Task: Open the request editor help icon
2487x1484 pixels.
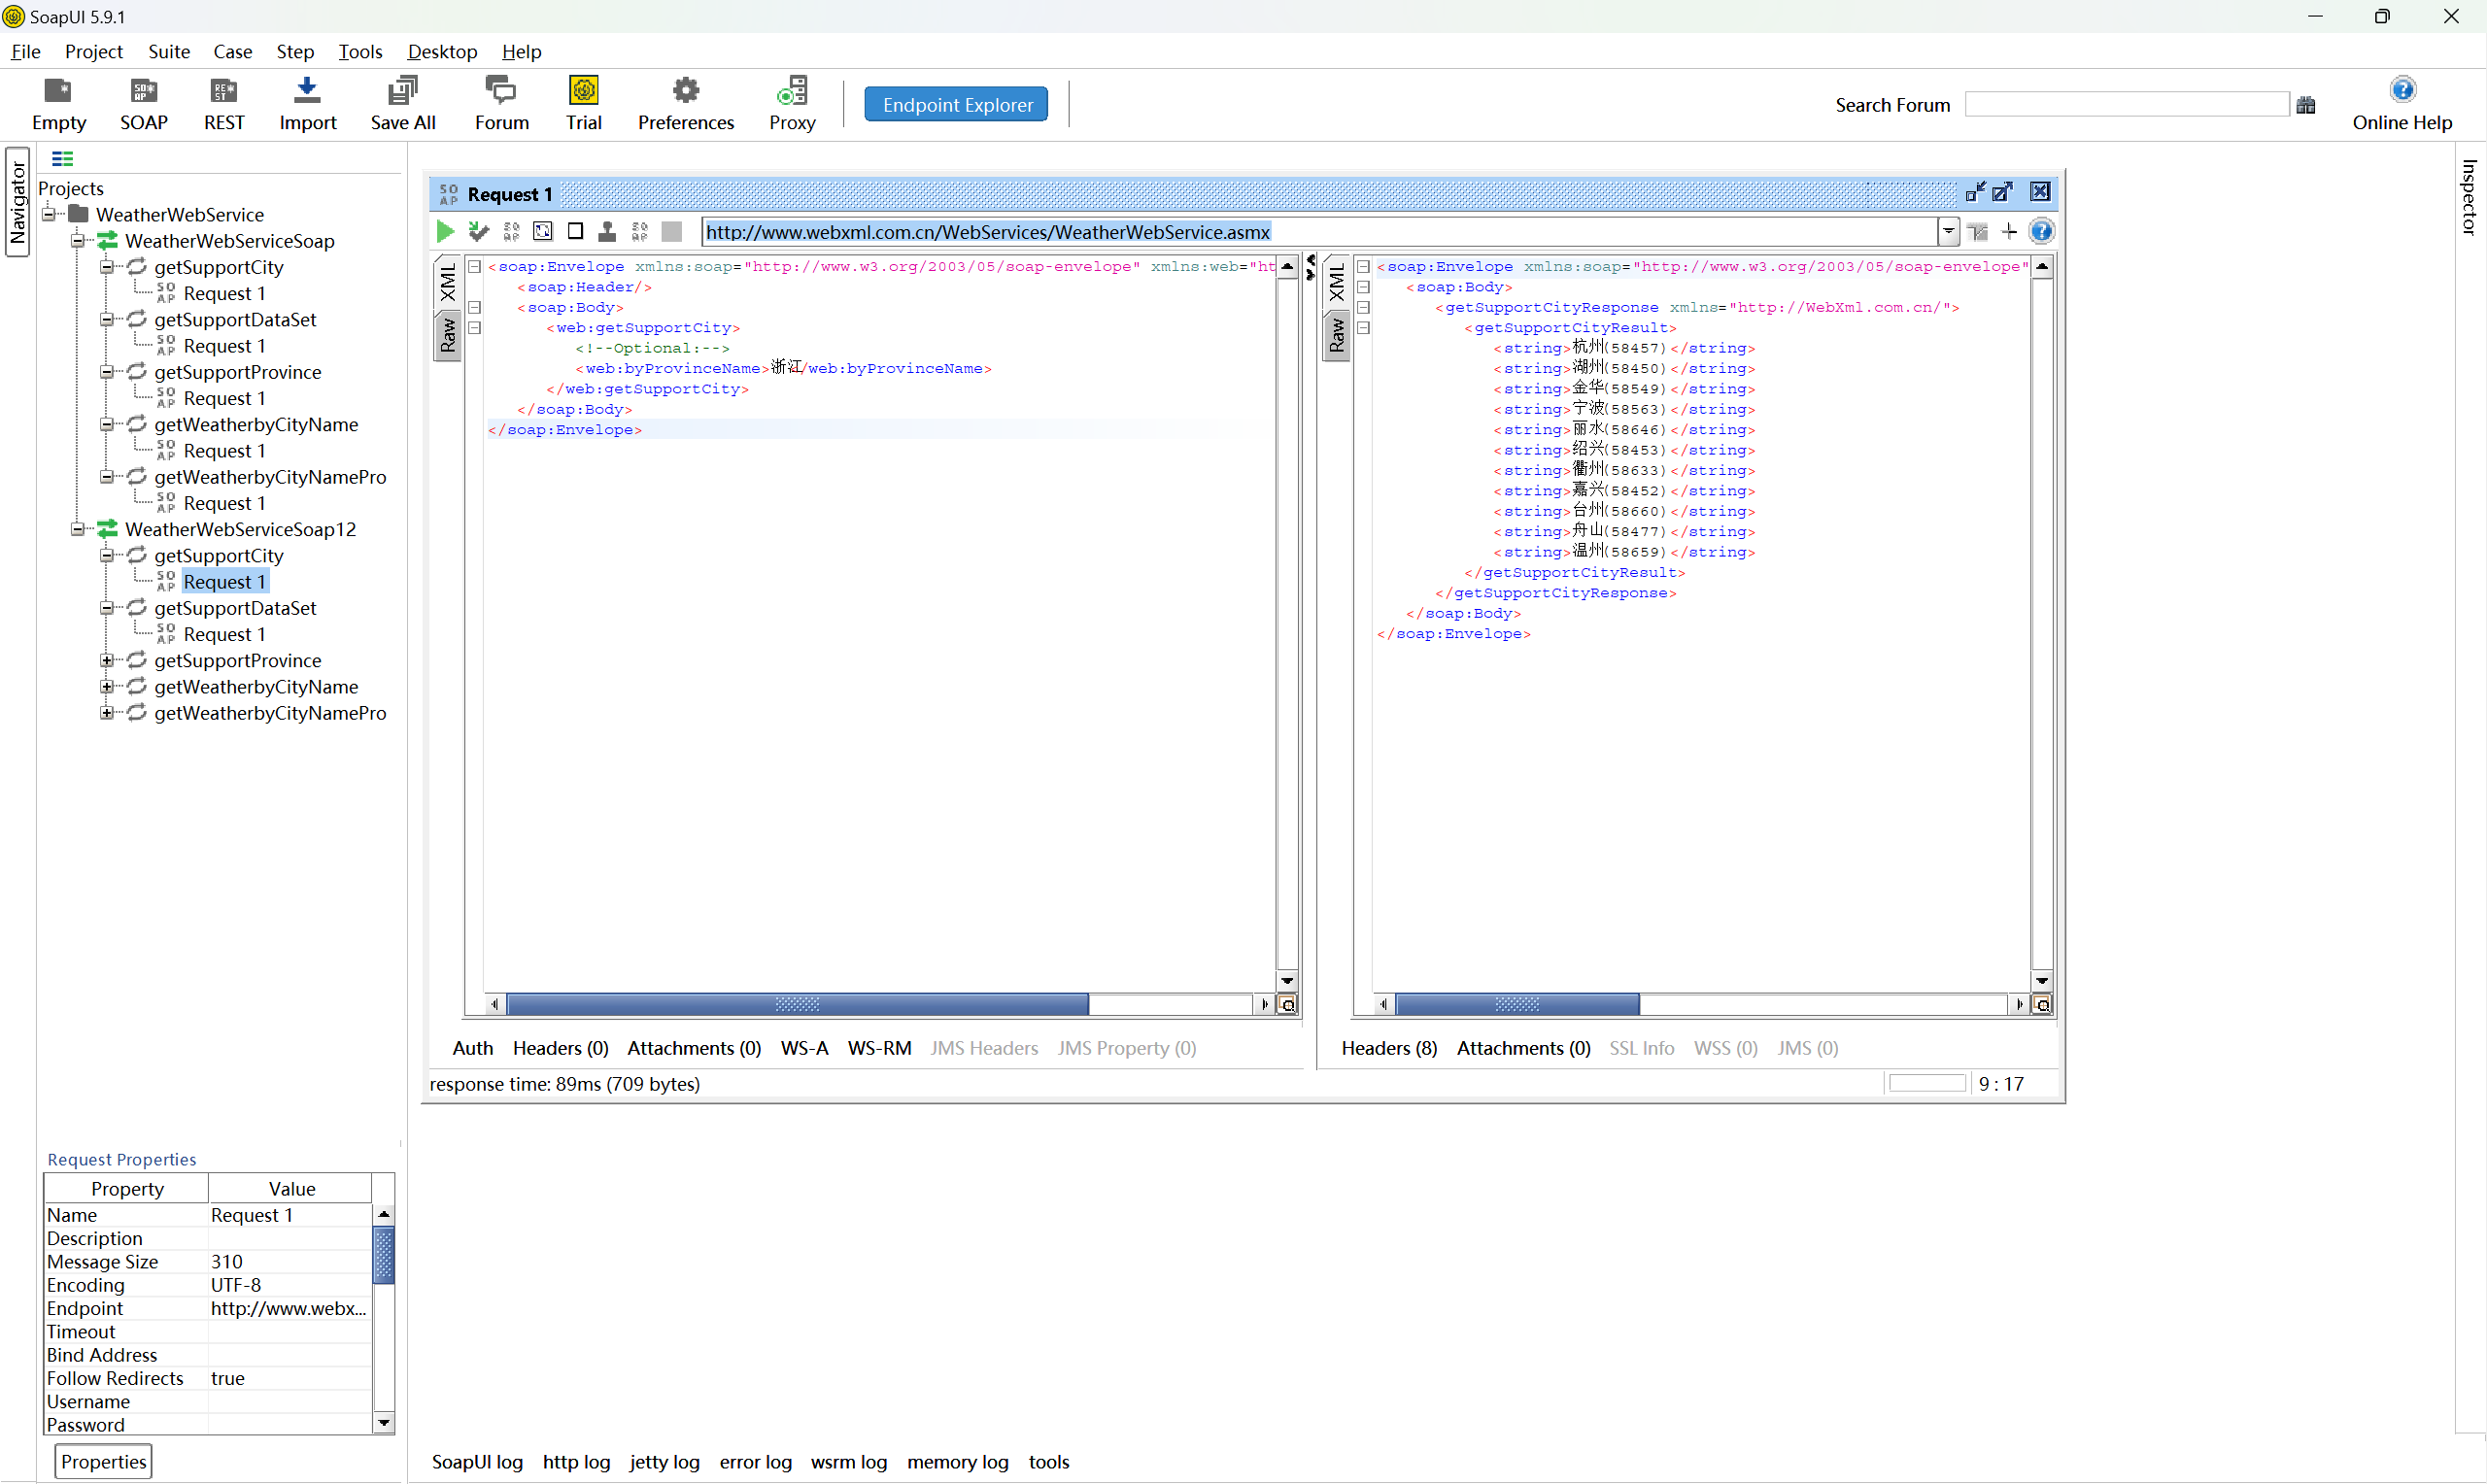Action: [x=2041, y=232]
